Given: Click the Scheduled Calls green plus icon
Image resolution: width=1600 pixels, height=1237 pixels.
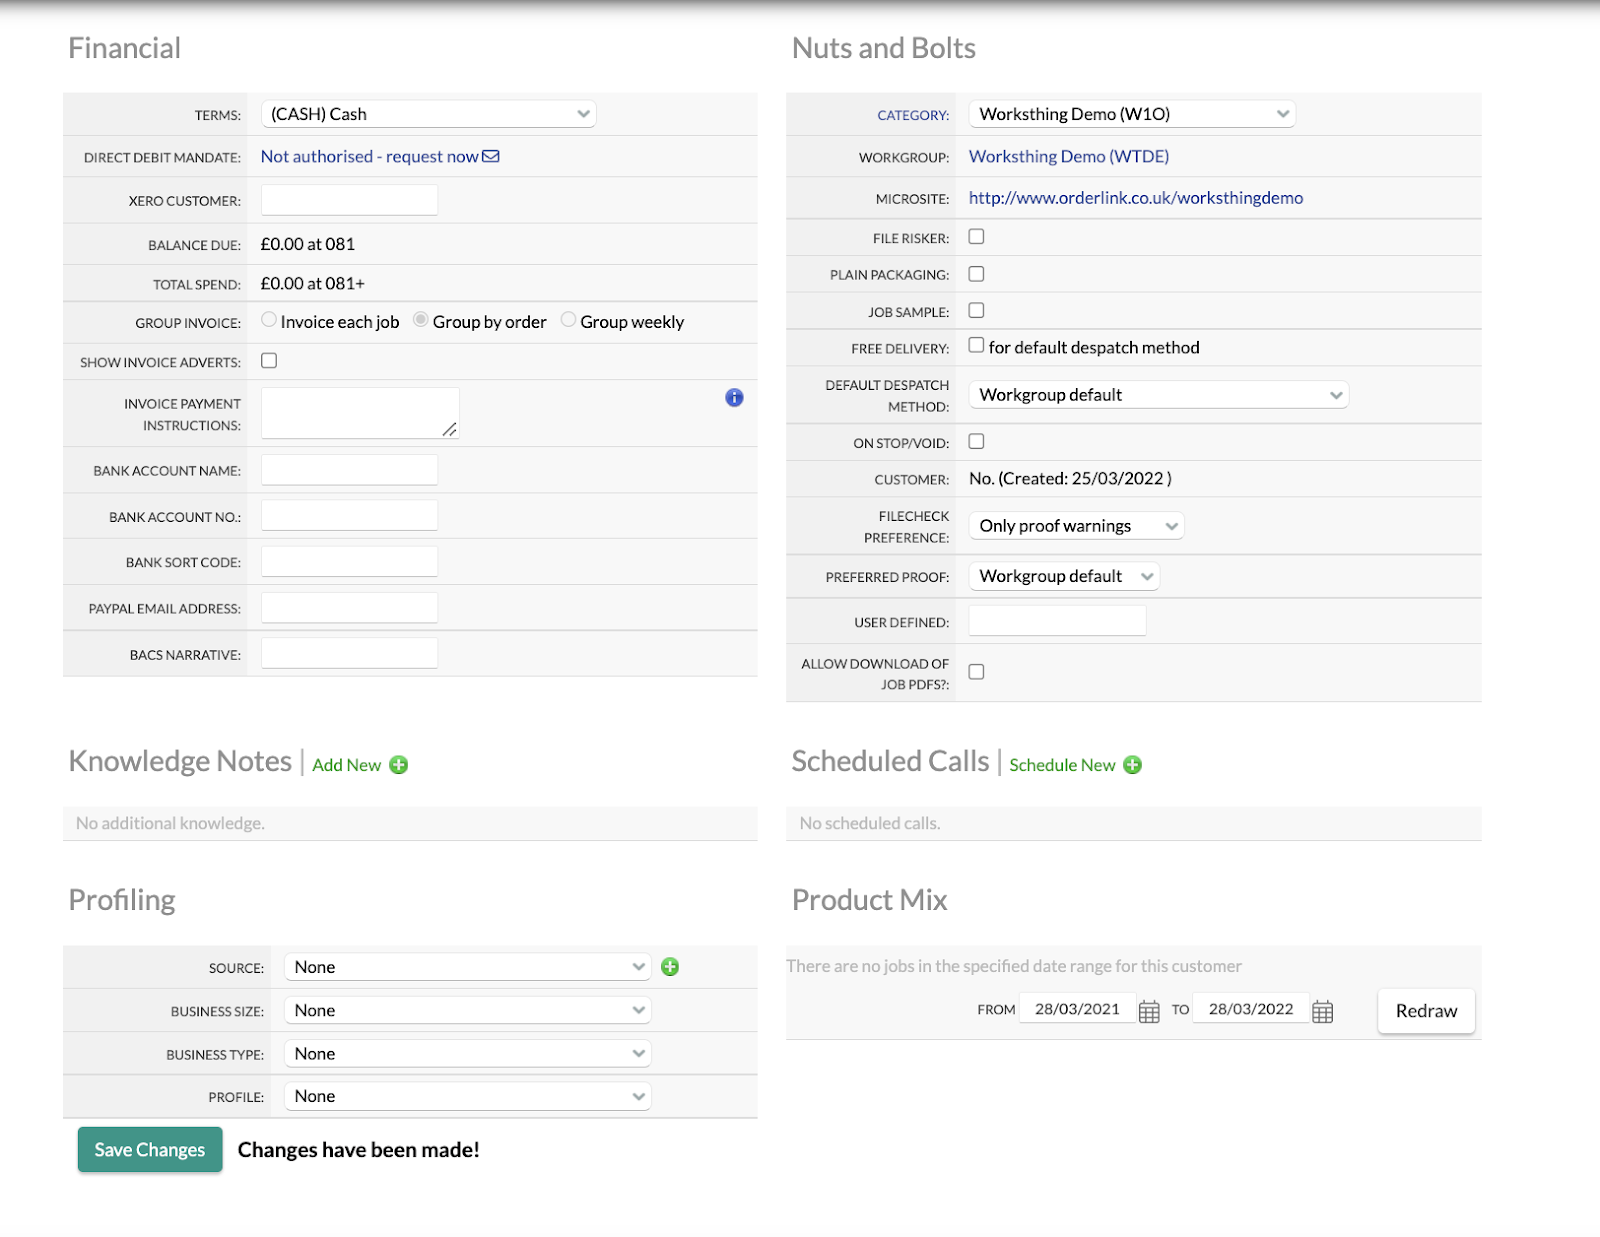Looking at the screenshot, I should click(x=1132, y=765).
